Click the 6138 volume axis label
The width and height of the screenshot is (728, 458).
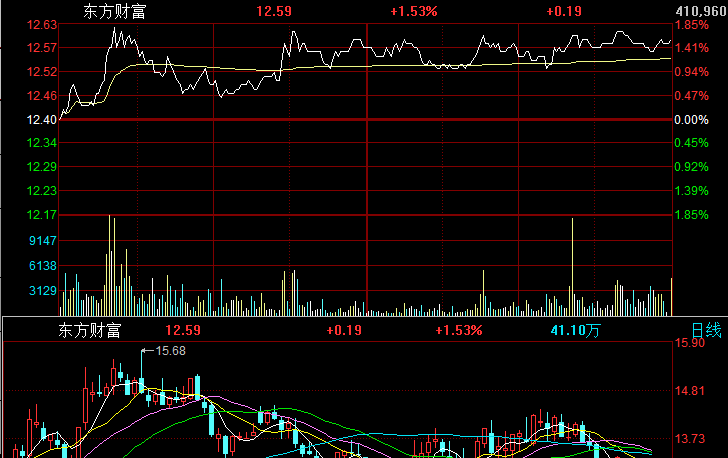click(43, 266)
